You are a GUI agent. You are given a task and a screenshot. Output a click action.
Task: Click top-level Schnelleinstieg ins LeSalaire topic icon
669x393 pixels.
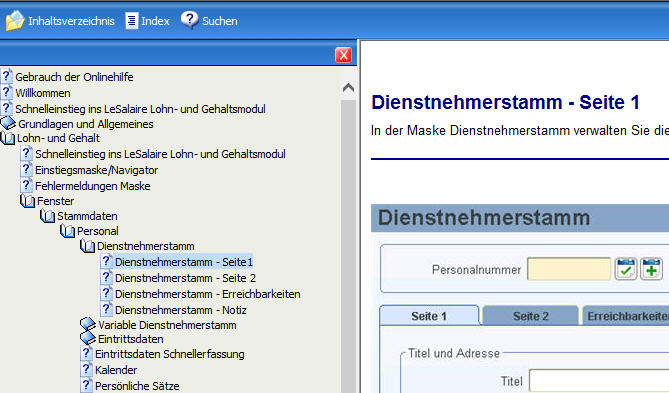(x=6, y=108)
